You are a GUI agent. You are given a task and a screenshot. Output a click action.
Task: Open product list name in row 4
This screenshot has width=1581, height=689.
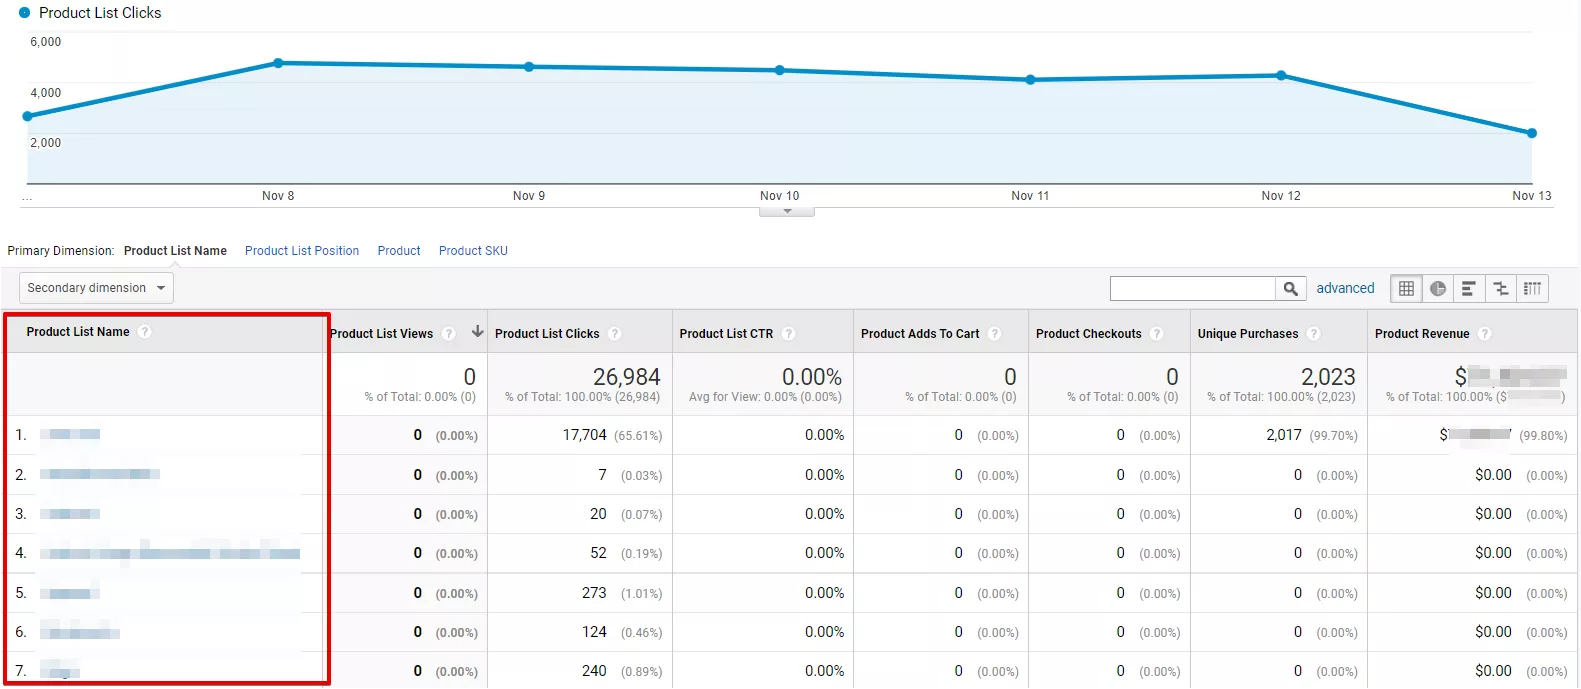[170, 553]
